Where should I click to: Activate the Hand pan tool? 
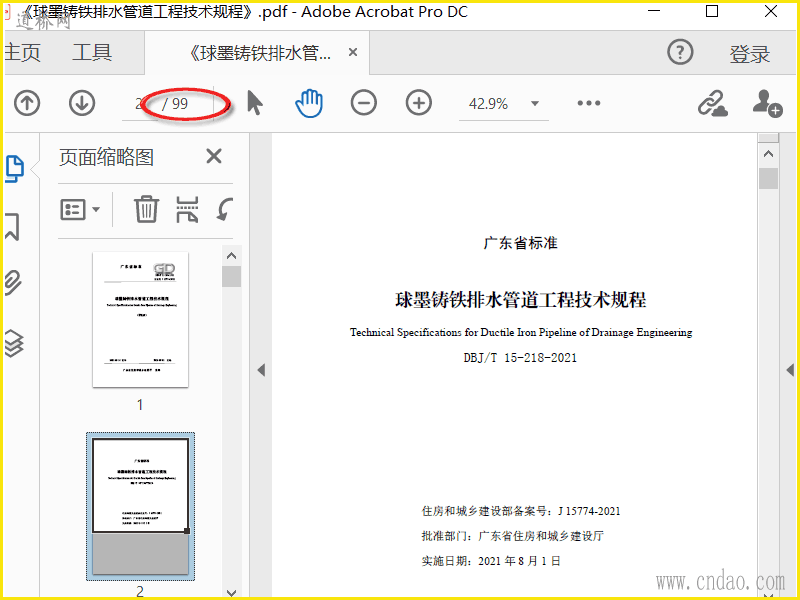tap(309, 103)
